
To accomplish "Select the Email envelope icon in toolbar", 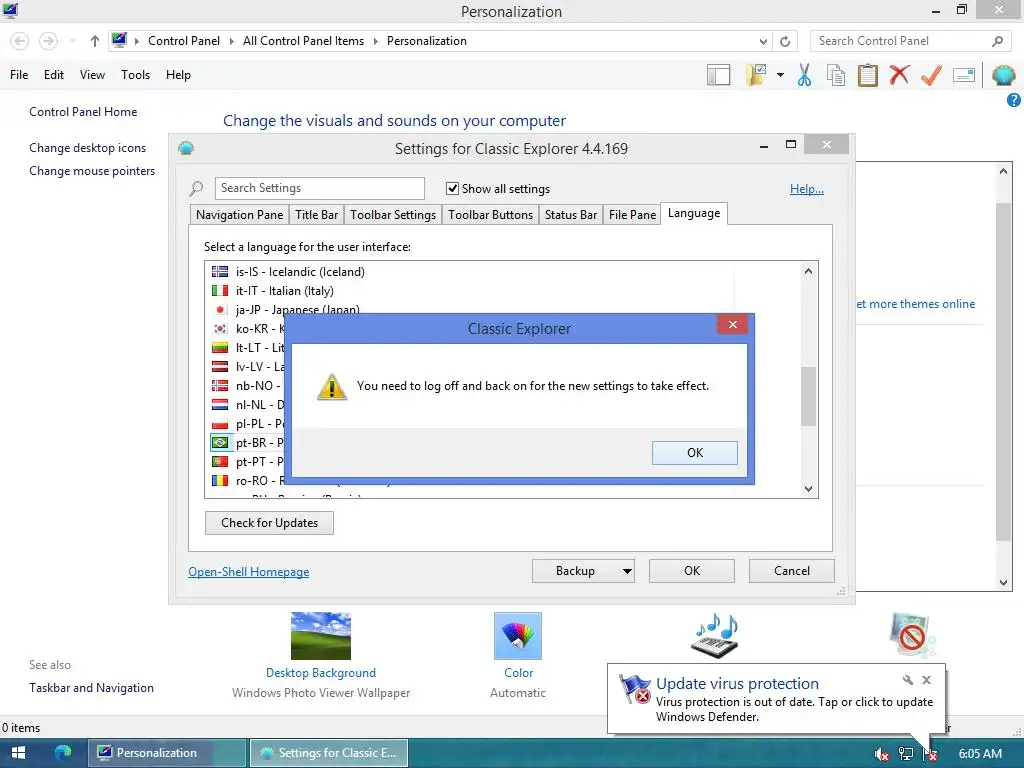I will click(x=964, y=75).
